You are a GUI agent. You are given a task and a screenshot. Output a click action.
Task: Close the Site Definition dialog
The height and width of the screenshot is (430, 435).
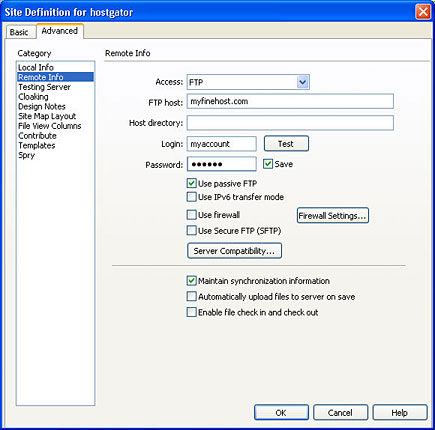423,12
